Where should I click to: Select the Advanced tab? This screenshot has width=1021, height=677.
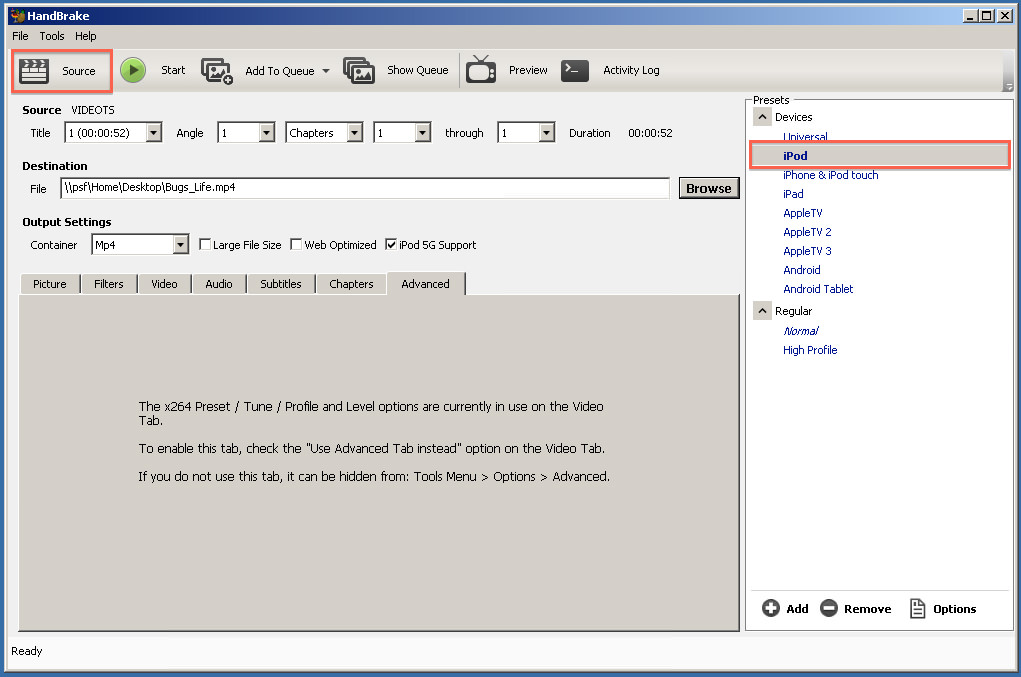point(426,284)
